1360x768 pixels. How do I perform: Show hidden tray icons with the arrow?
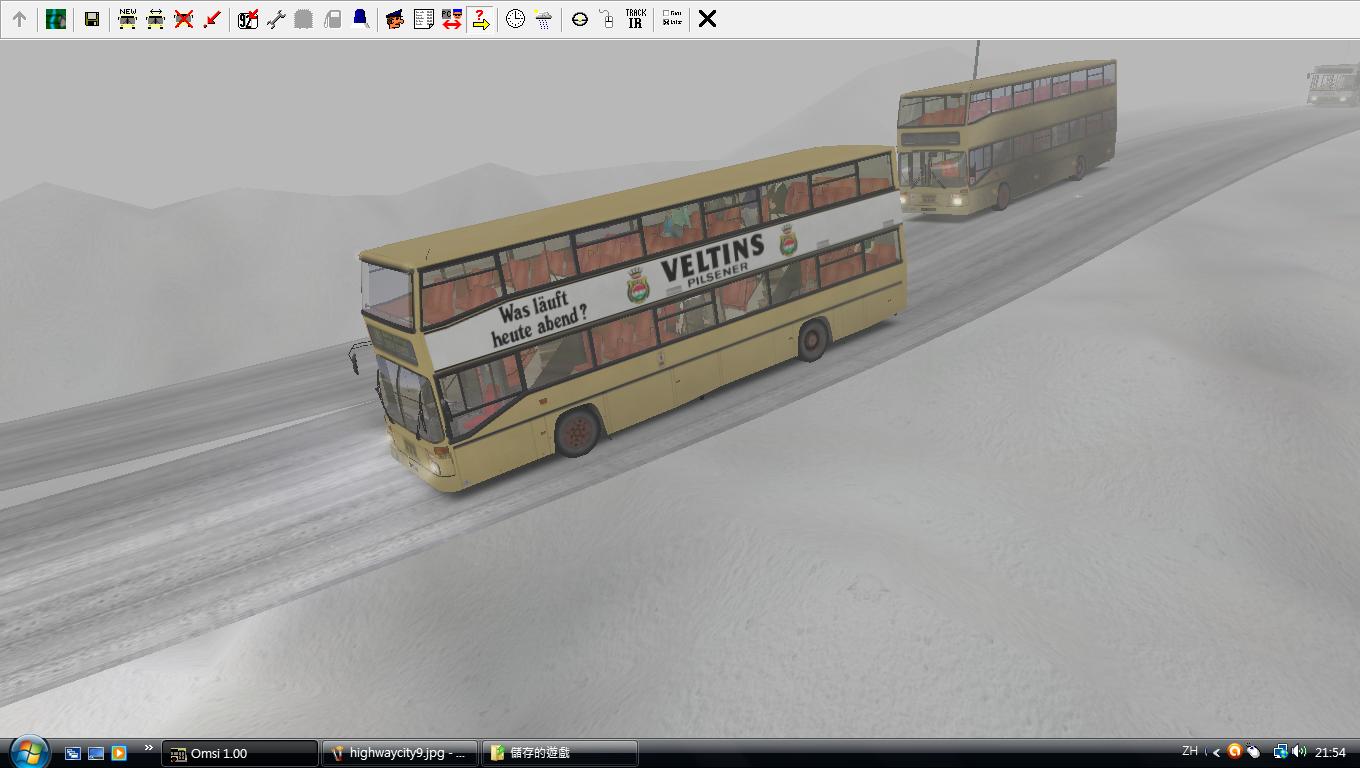pos(1217,753)
